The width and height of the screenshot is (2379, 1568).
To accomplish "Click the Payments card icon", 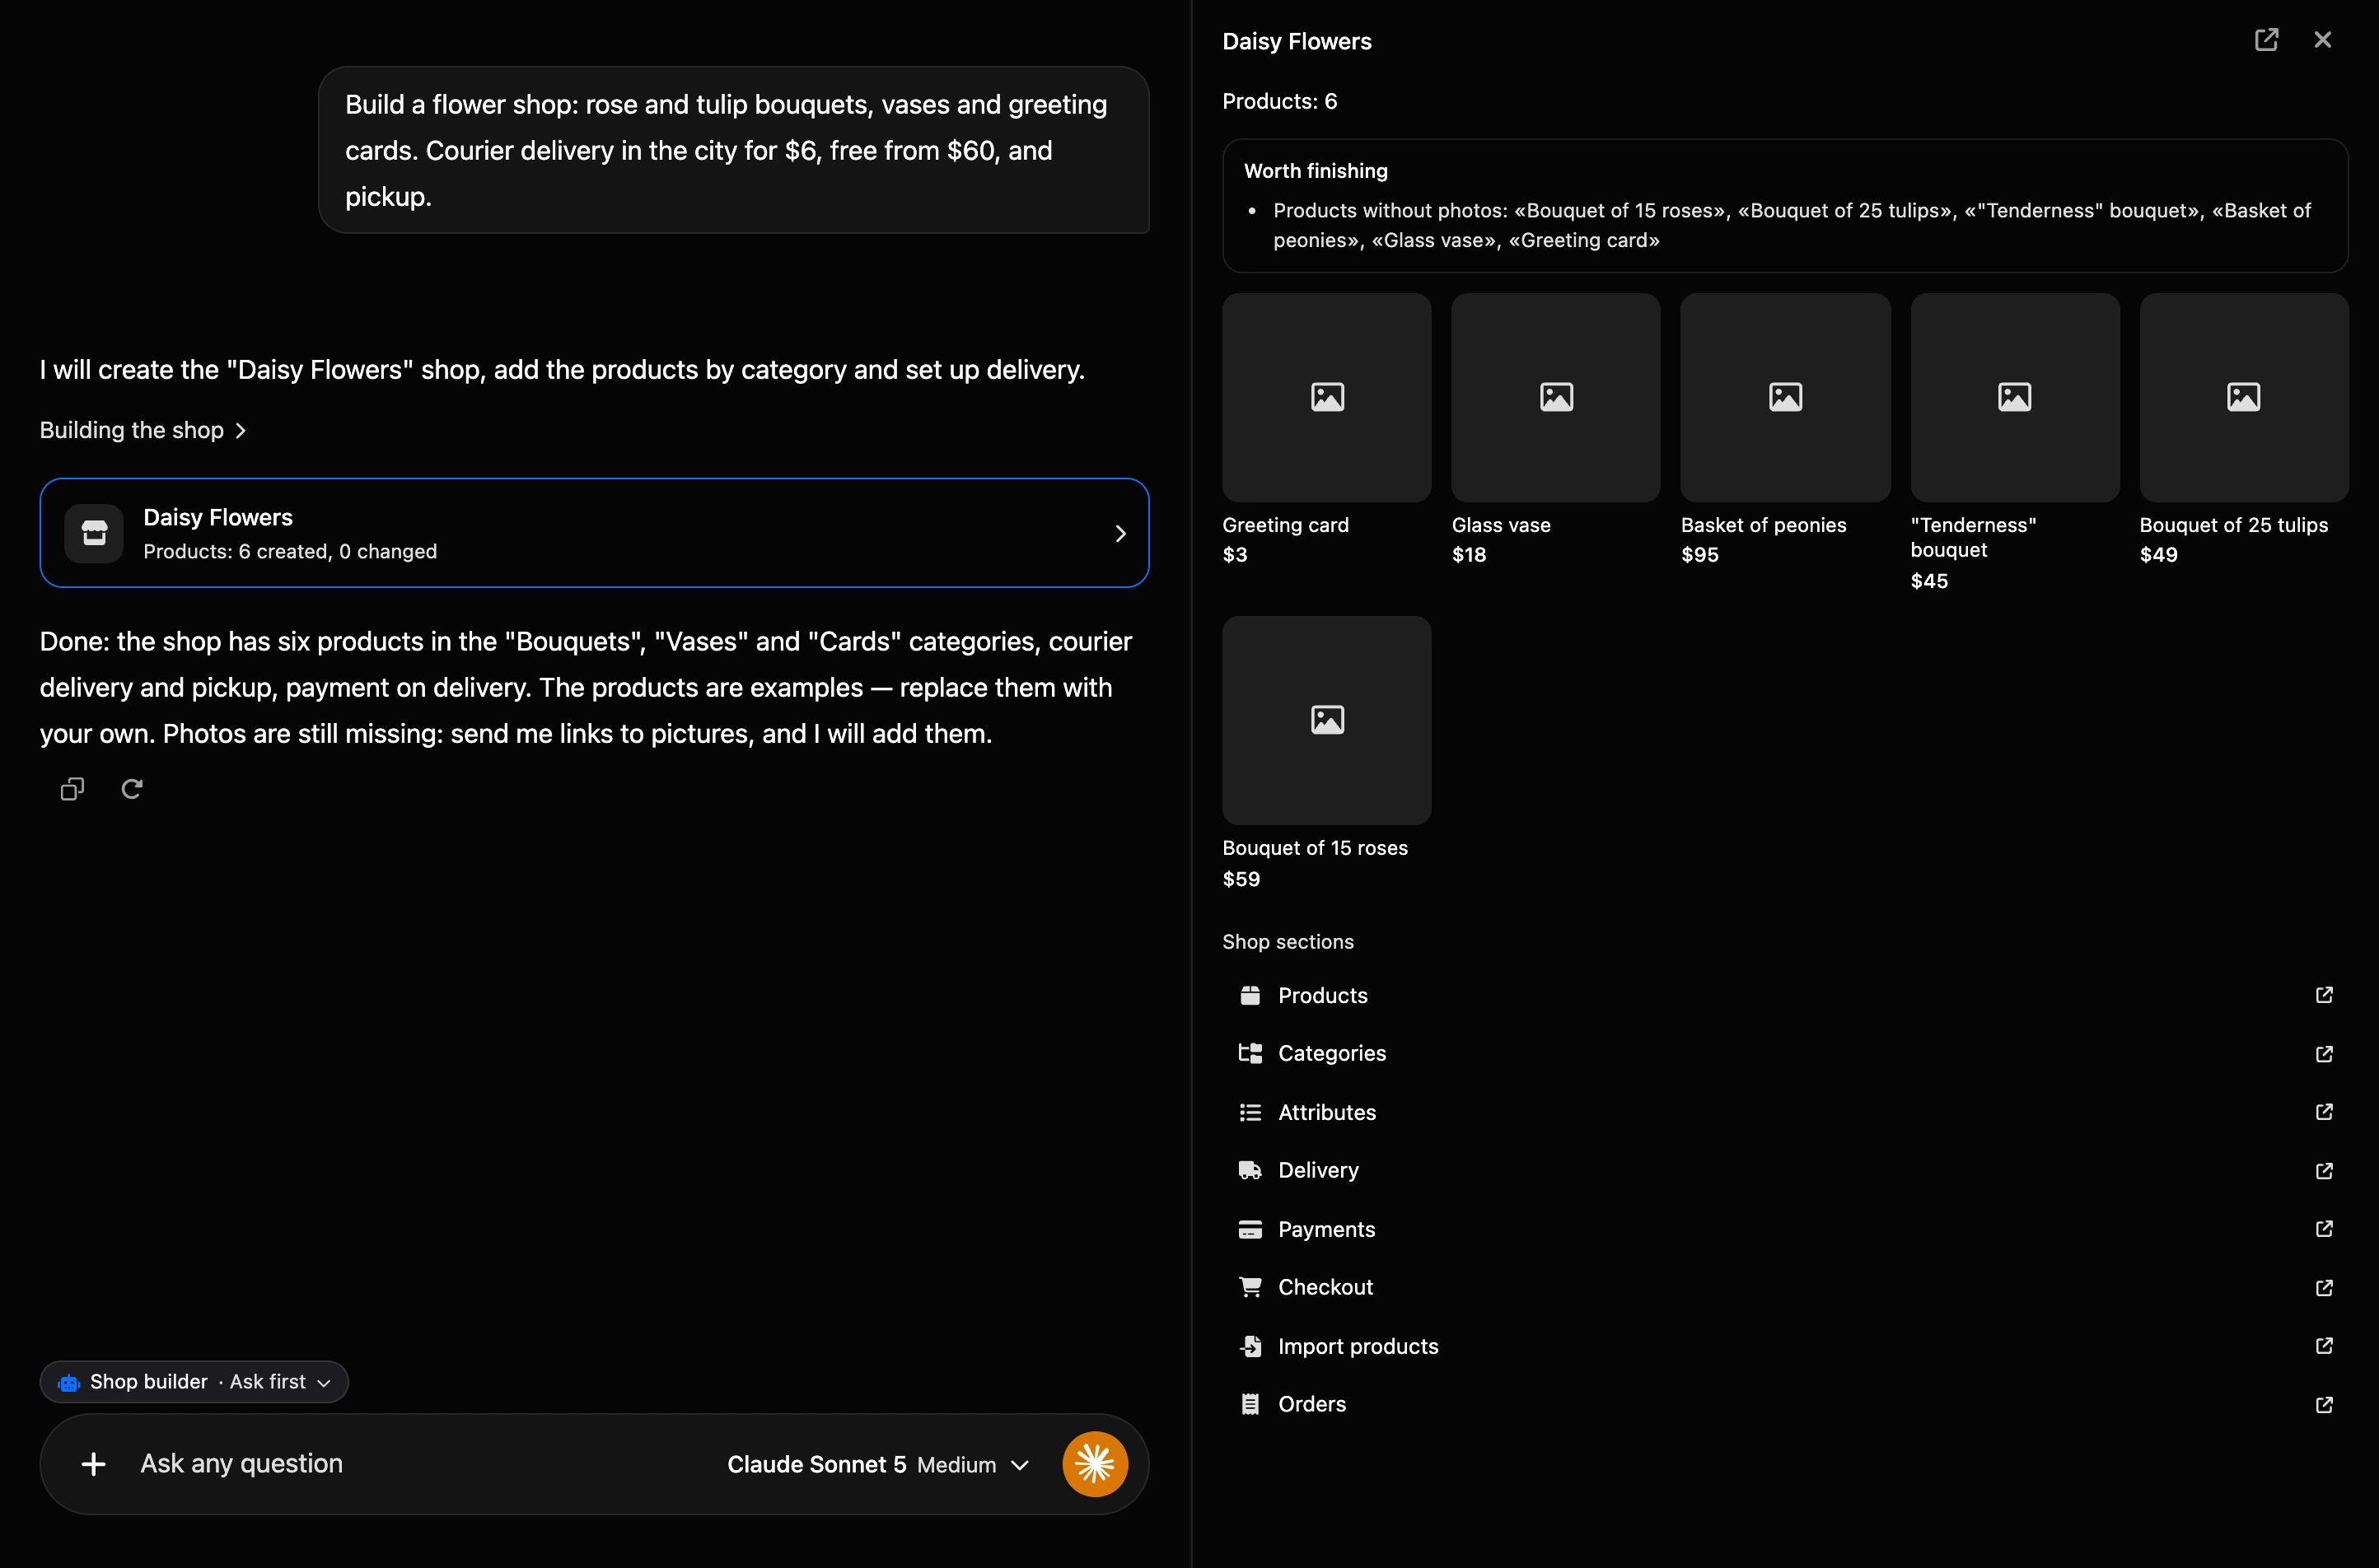I will [x=1250, y=1229].
